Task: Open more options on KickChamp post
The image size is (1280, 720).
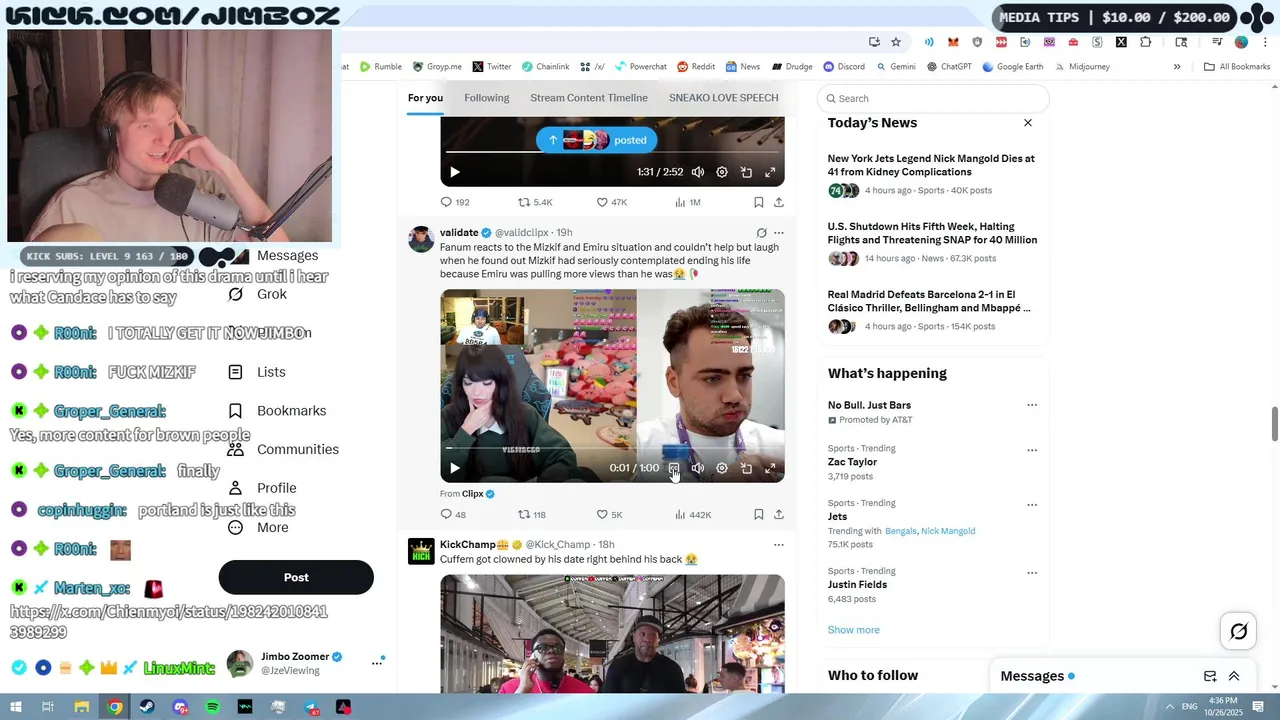Action: point(779,545)
